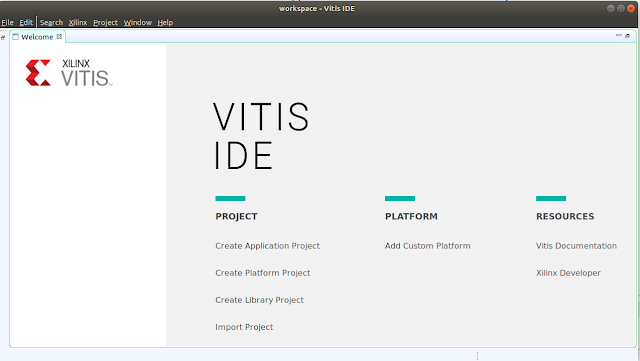
Task: Open the Edit menu
Action: coord(26,22)
